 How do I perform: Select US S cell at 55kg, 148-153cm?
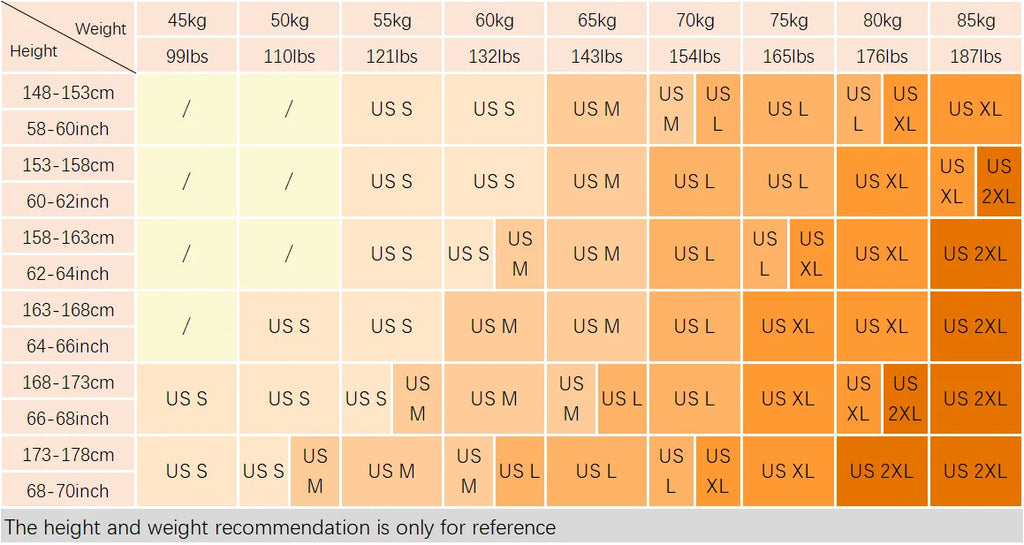[x=391, y=109]
